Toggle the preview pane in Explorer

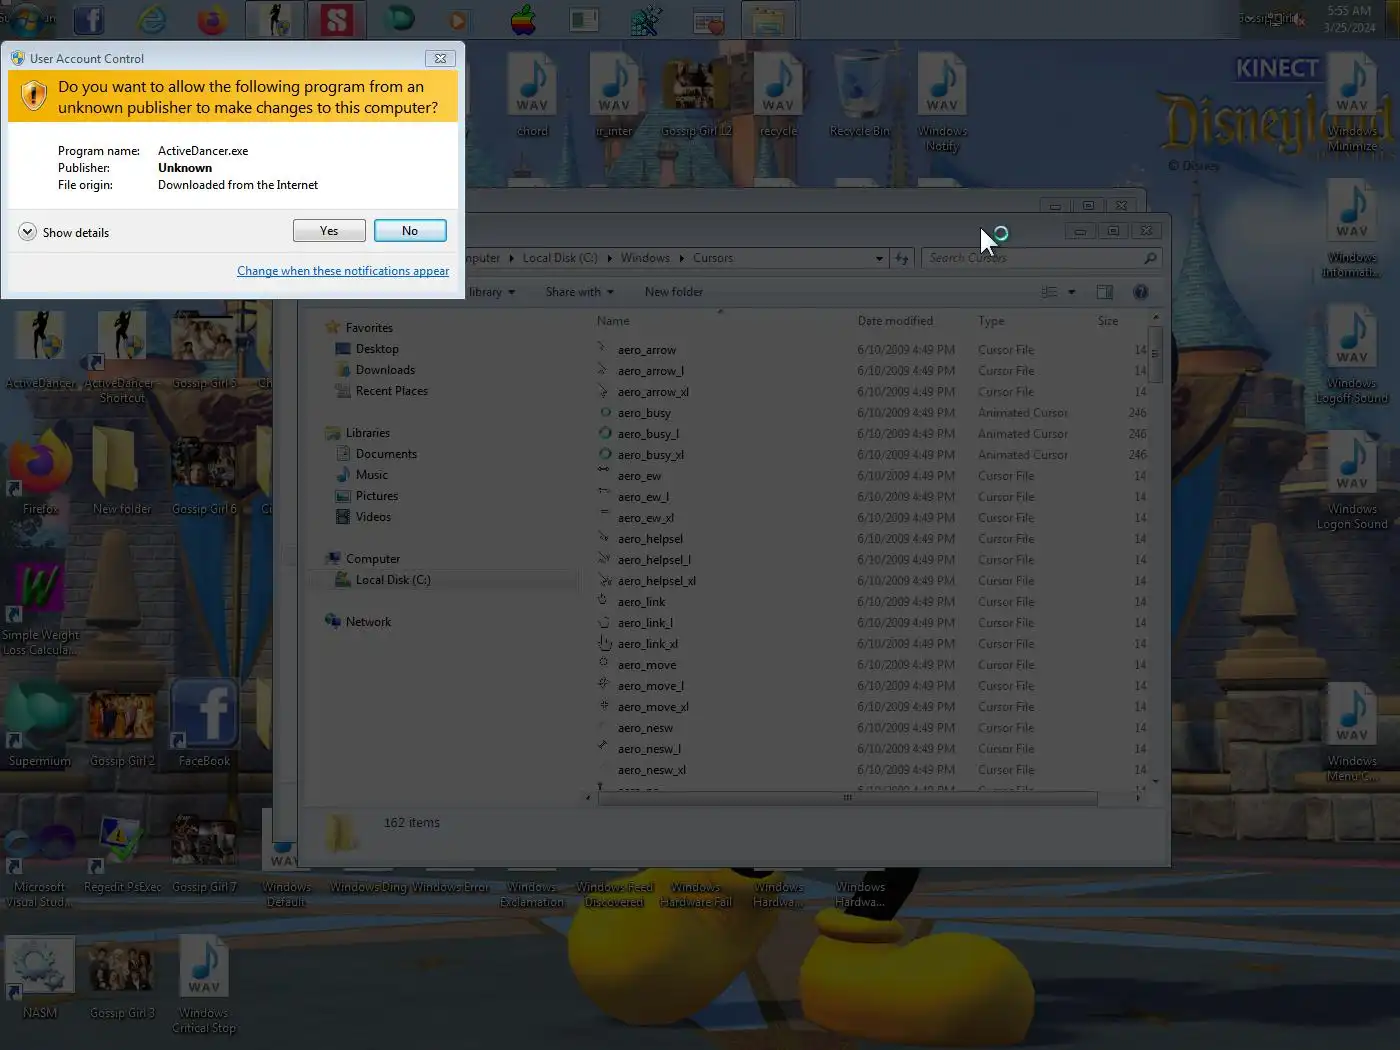point(1105,292)
